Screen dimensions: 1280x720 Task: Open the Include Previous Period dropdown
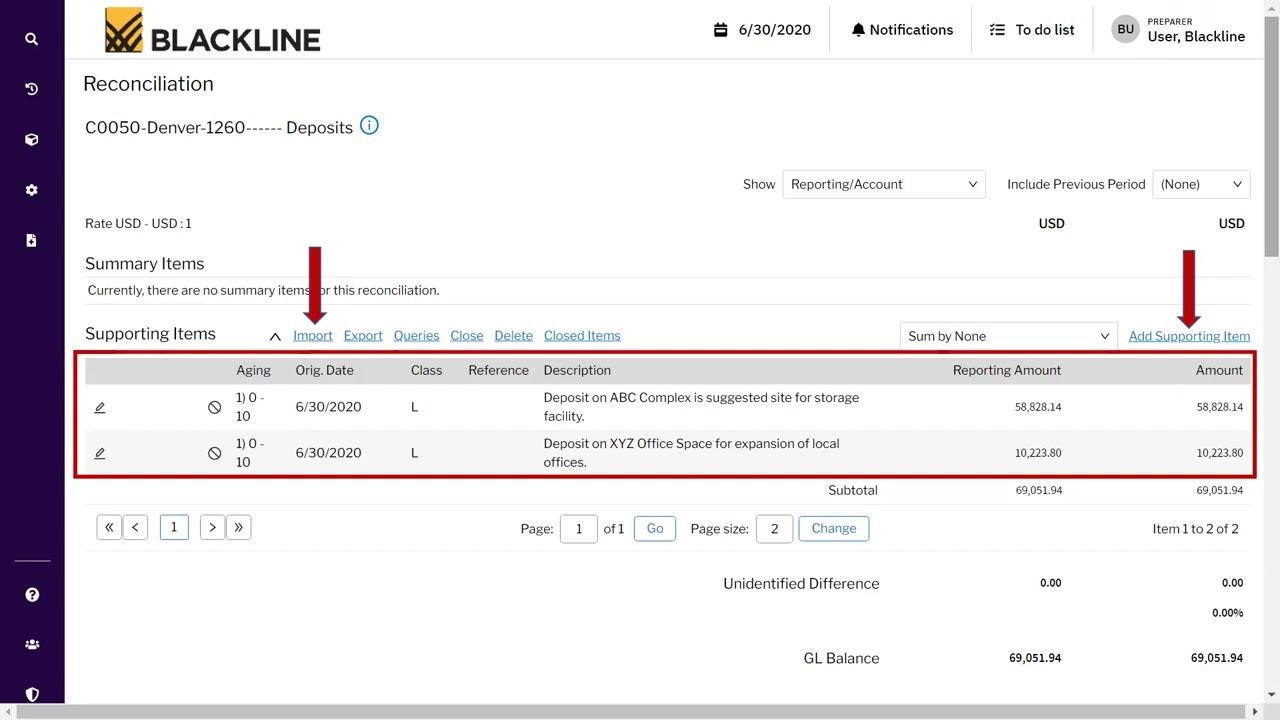1201,184
